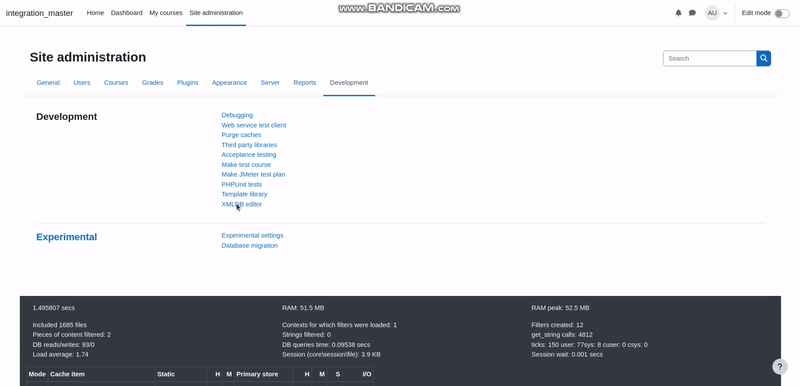Switch to the Server tab
800x386 pixels.
pyautogui.click(x=270, y=83)
